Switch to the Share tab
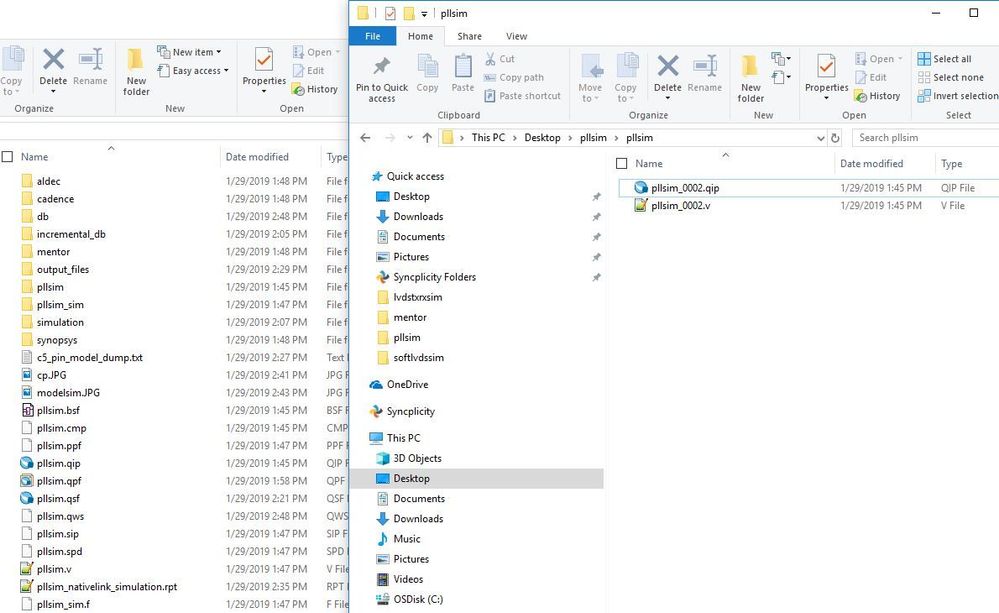The image size is (999, 613). (470, 36)
